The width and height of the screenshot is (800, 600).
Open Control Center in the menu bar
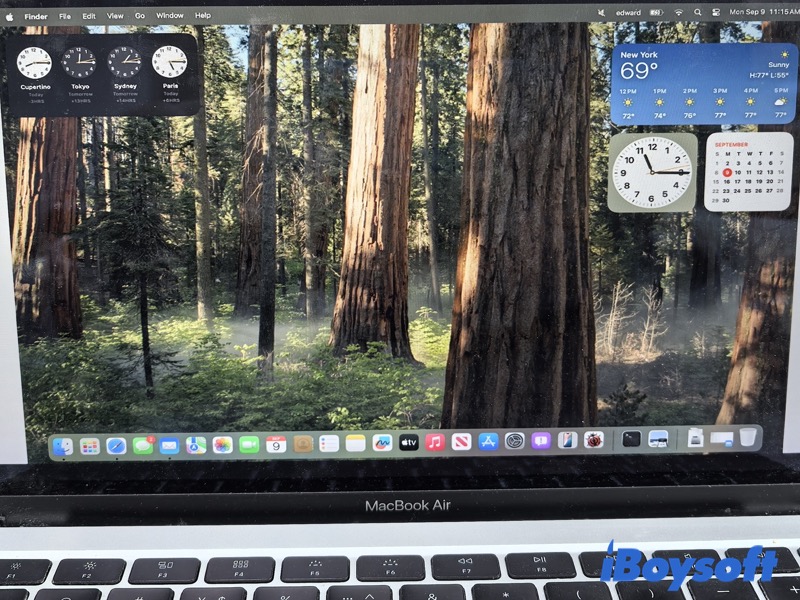pyautogui.click(x=717, y=13)
